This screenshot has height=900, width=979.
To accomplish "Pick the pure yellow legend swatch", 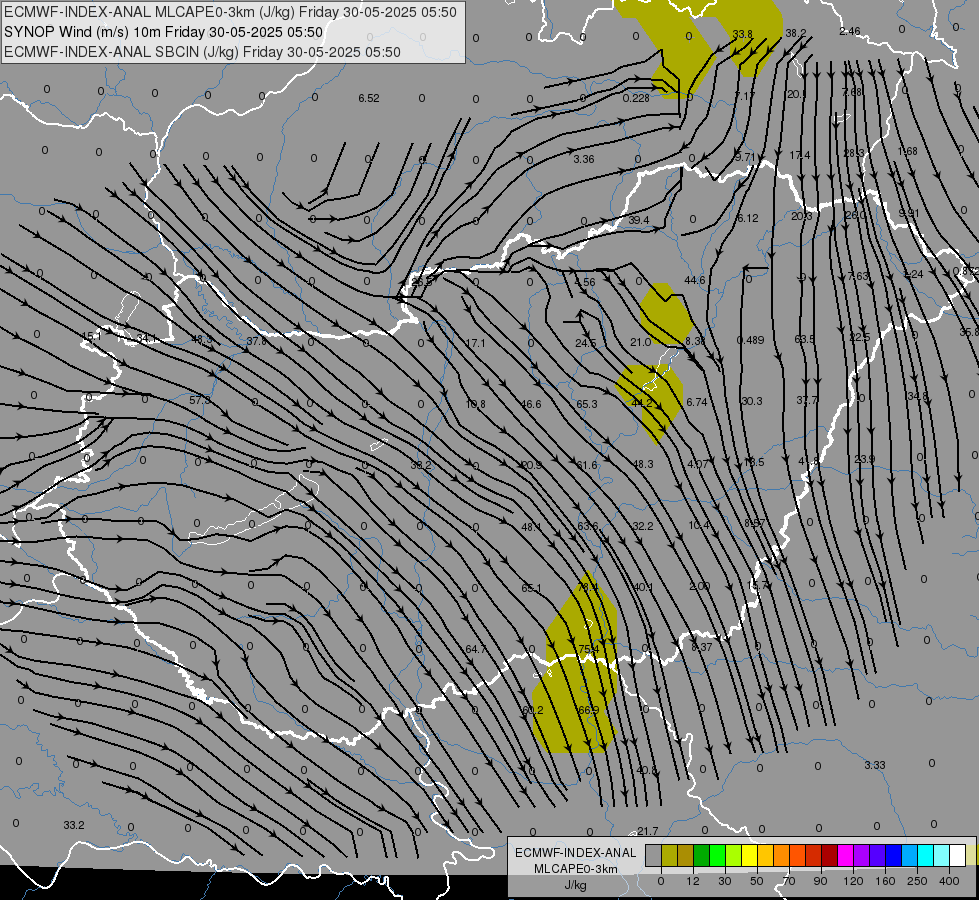I will [749, 855].
